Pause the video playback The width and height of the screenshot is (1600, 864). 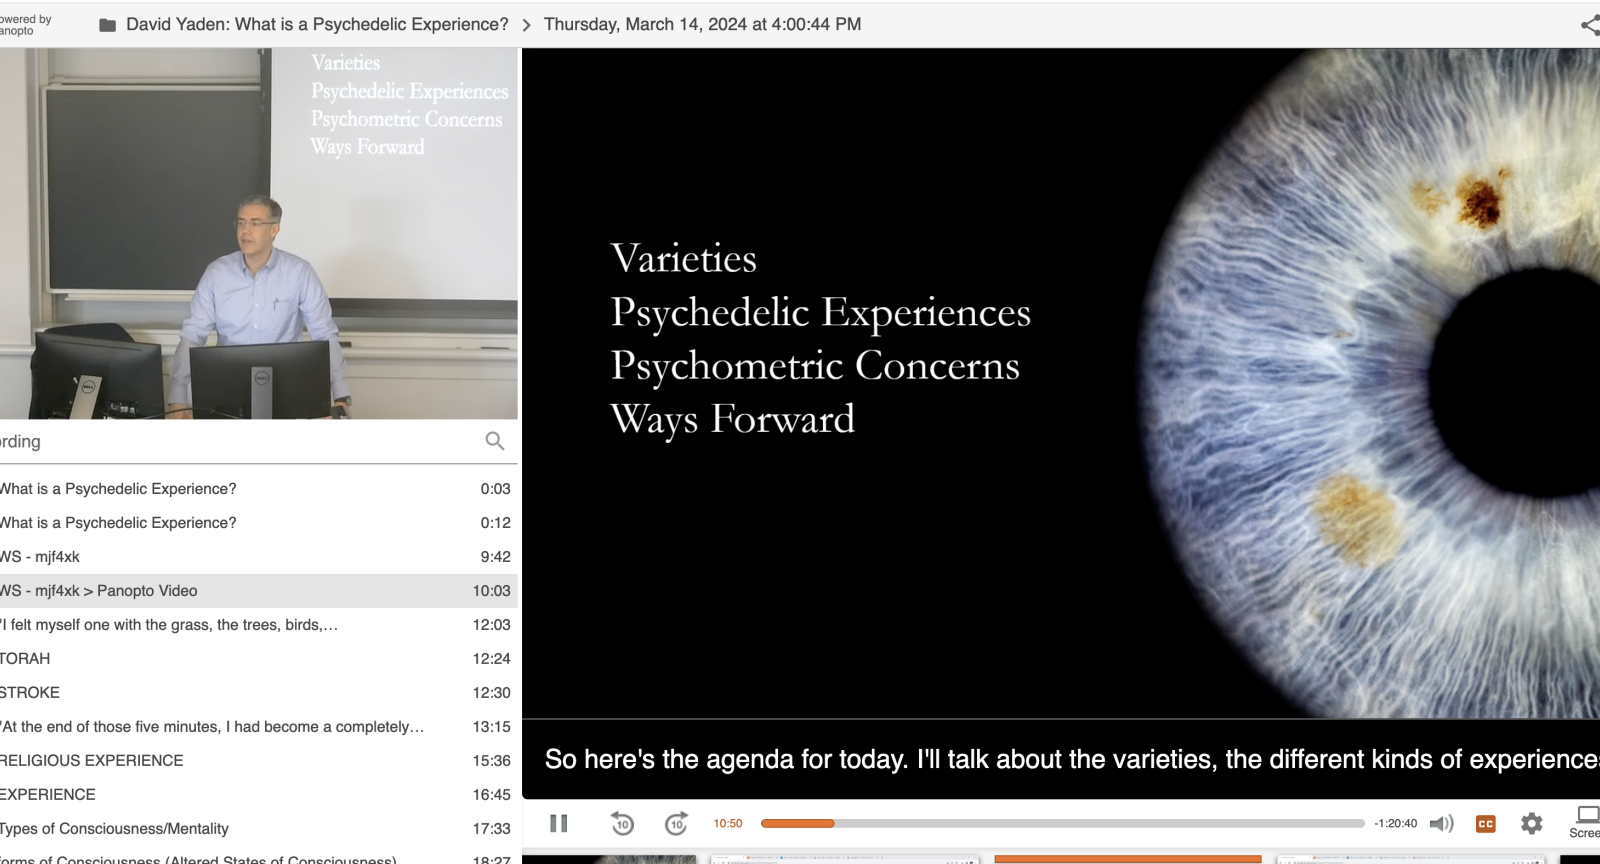(559, 823)
